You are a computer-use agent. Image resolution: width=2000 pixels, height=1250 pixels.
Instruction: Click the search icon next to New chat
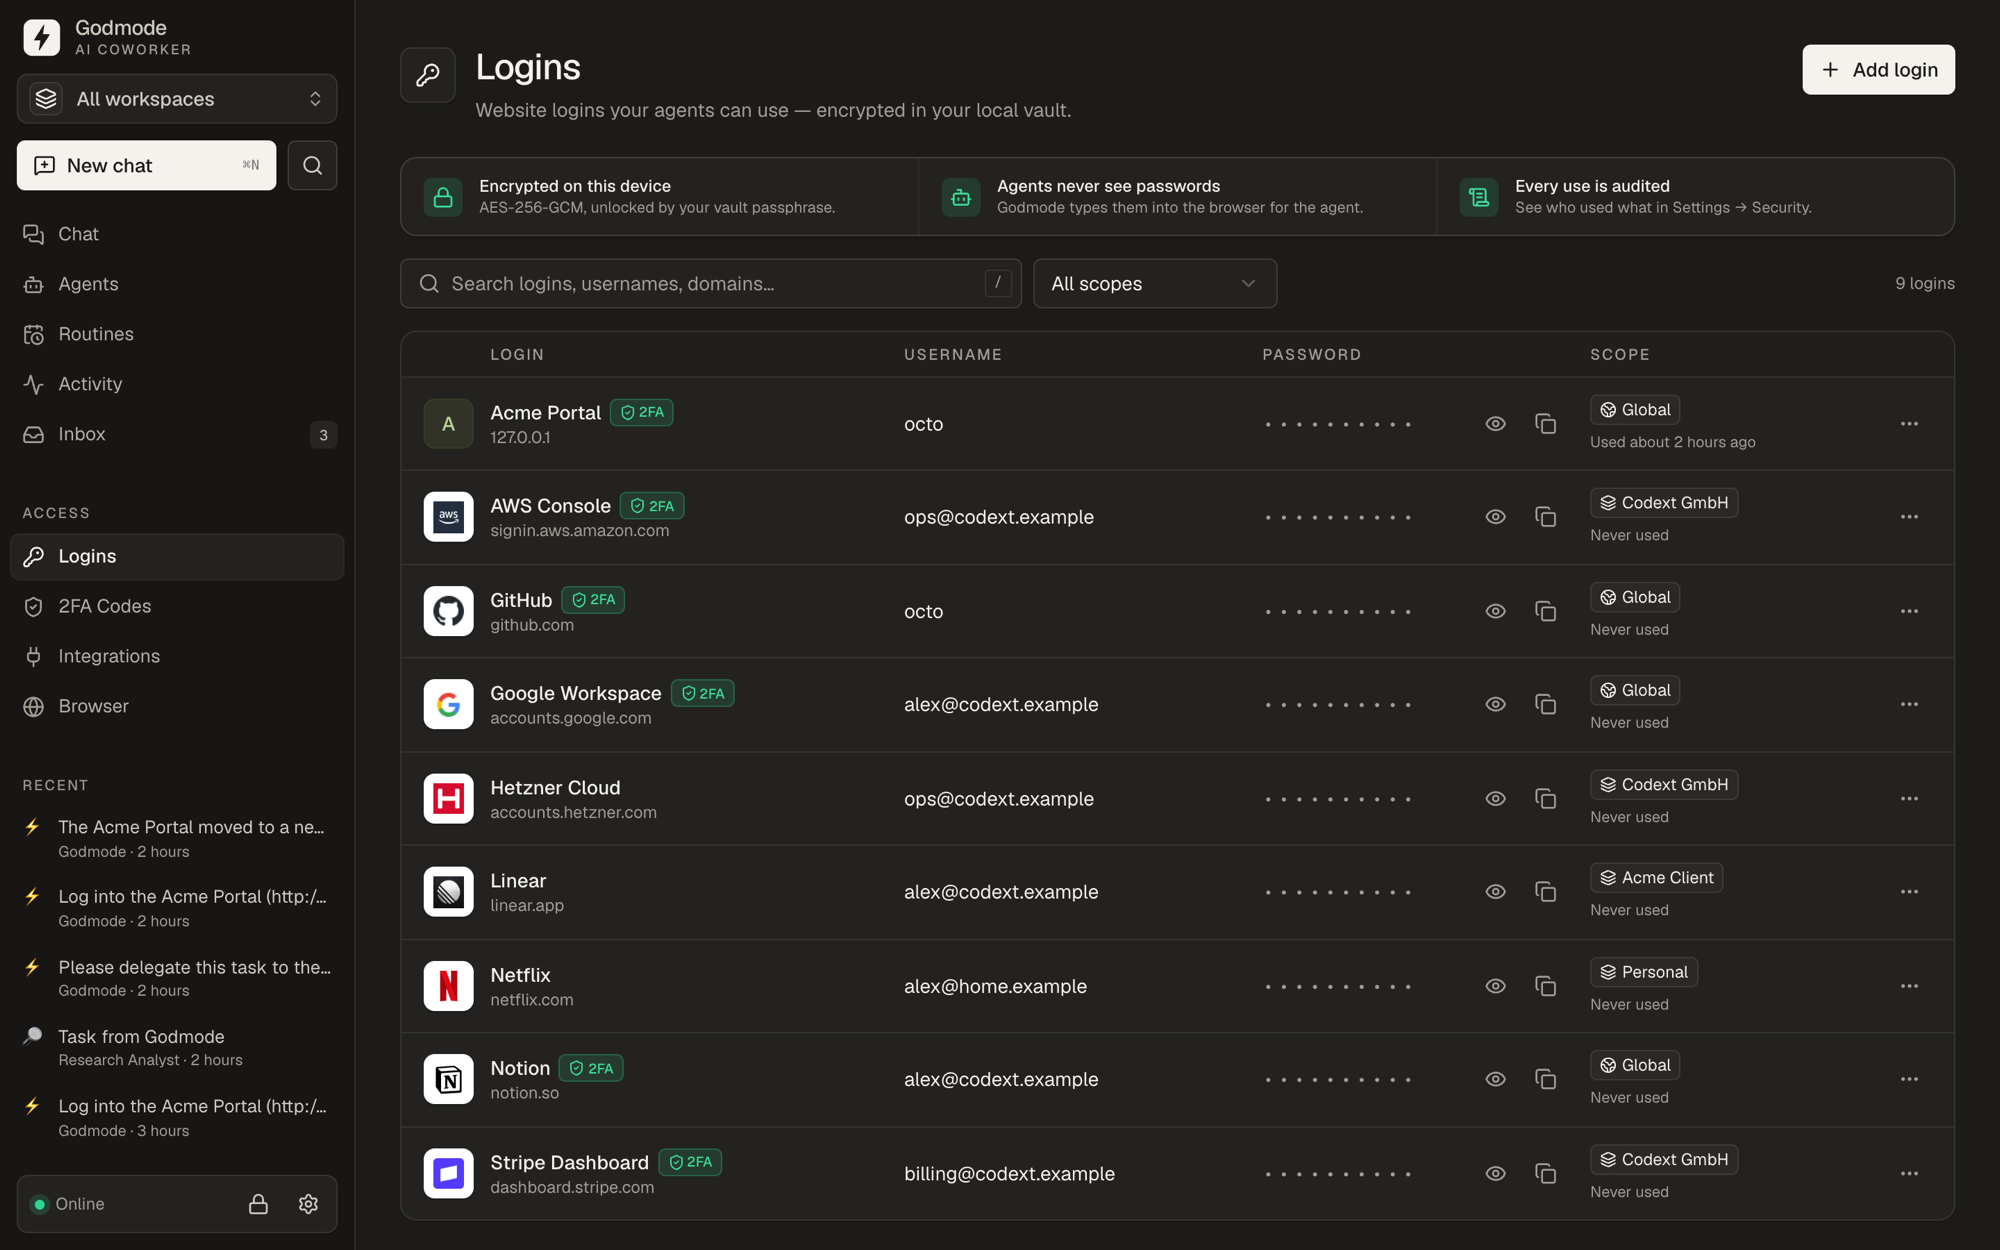pos(312,165)
